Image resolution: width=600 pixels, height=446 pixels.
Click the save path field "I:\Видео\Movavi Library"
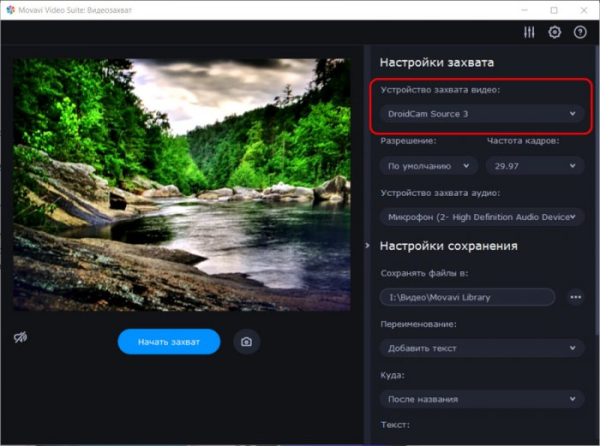[468, 297]
